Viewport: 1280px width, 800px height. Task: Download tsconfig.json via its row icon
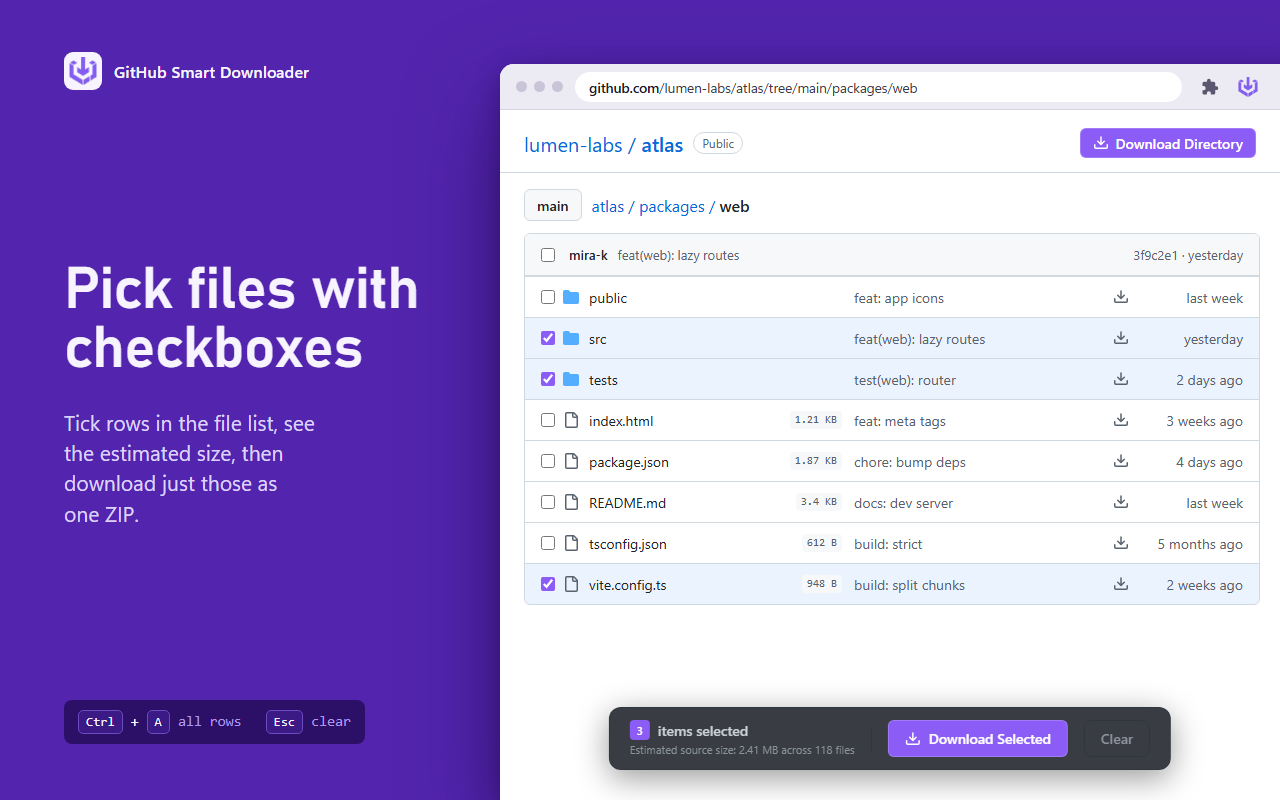tap(1121, 544)
